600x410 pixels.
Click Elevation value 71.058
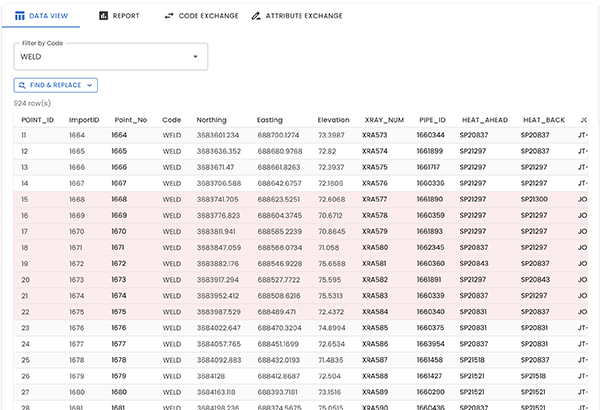click(329, 248)
